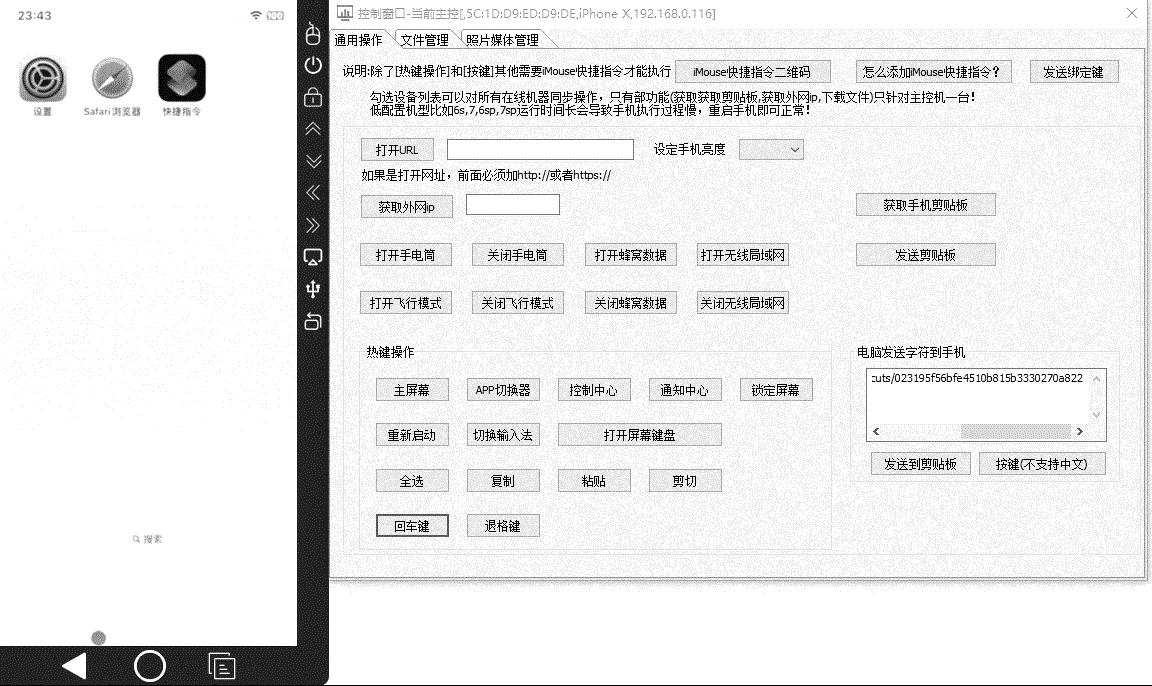Click the double chevron up icon
The height and width of the screenshot is (686, 1152).
tap(313, 129)
